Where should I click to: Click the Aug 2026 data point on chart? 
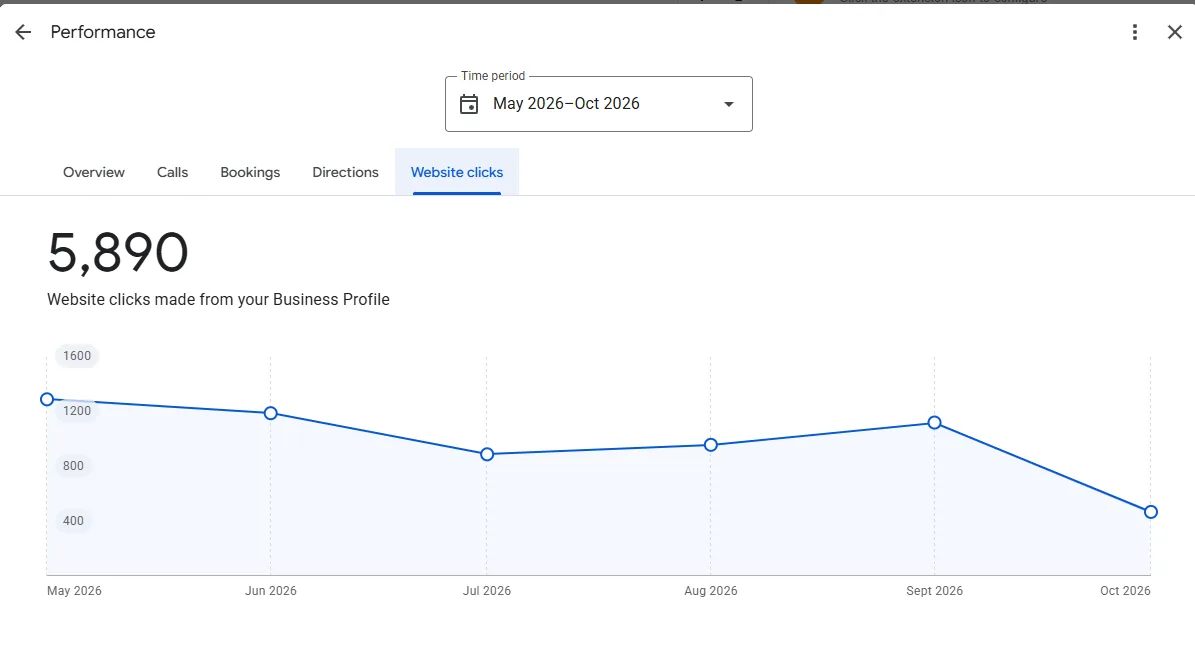[710, 445]
